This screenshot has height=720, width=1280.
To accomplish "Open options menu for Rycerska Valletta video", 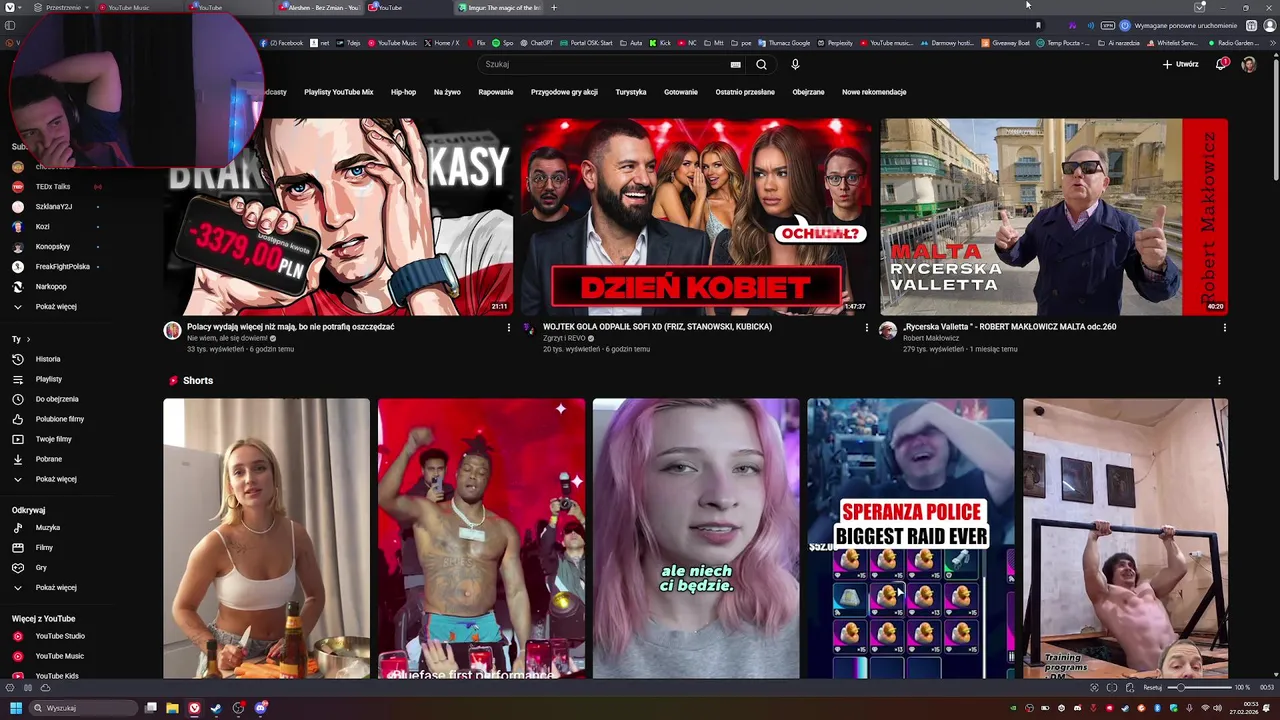I will pos(1224,327).
